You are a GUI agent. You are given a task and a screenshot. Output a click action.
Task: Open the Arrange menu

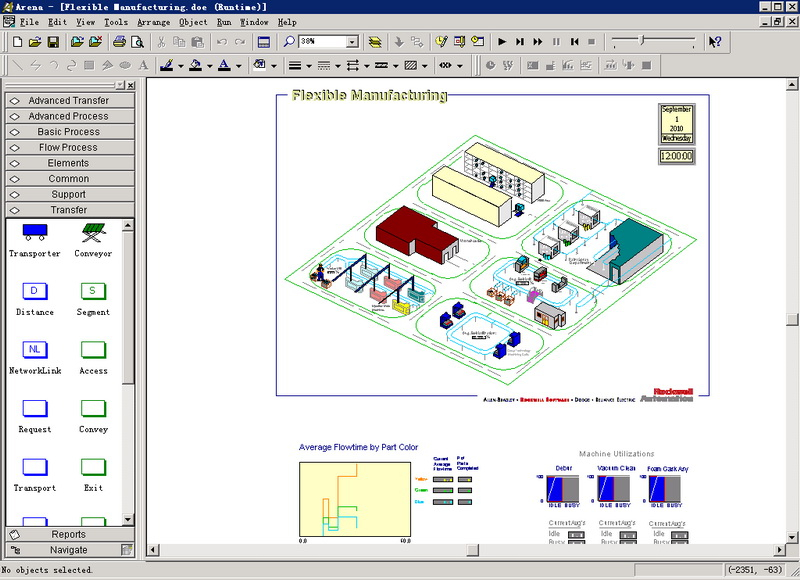(x=153, y=22)
